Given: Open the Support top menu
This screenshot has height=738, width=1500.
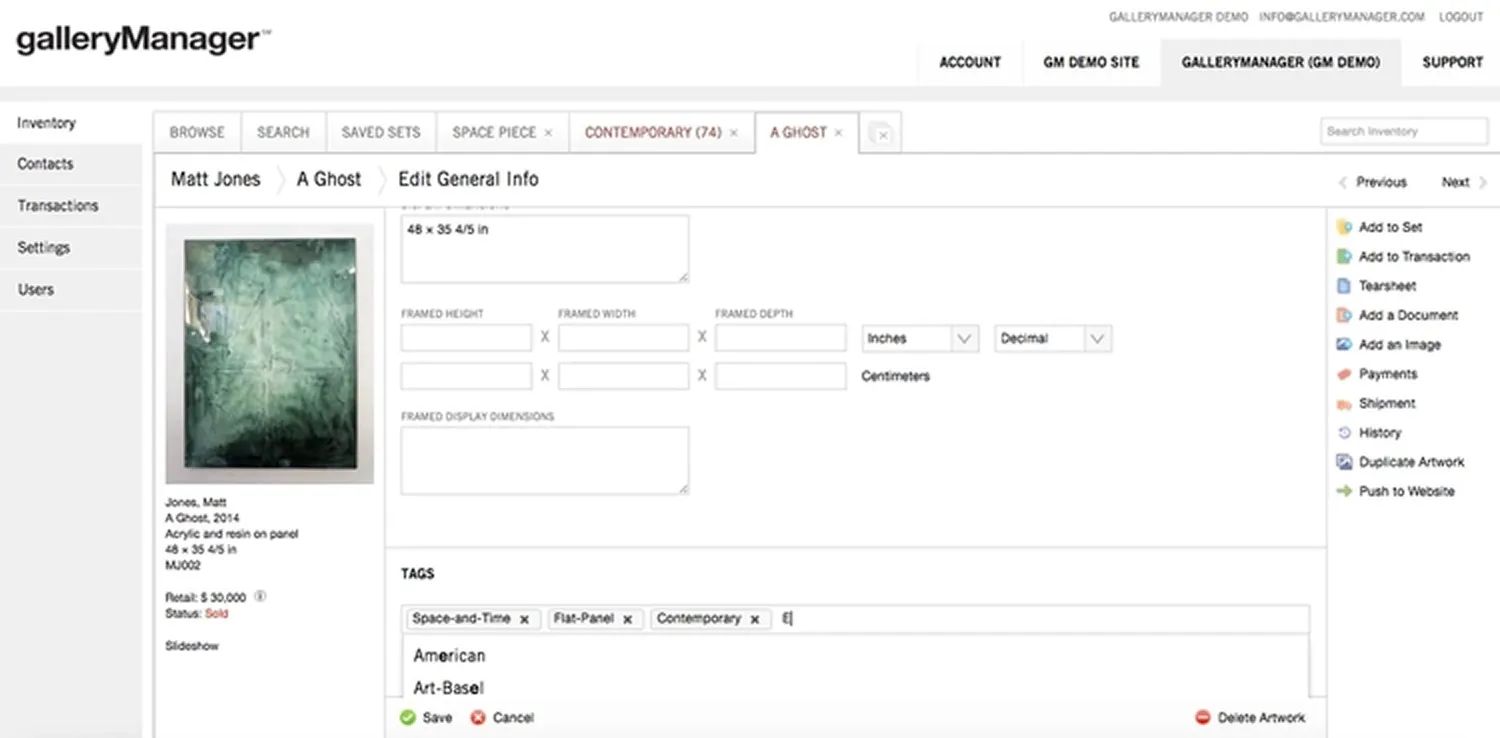Looking at the screenshot, I should click(1453, 62).
